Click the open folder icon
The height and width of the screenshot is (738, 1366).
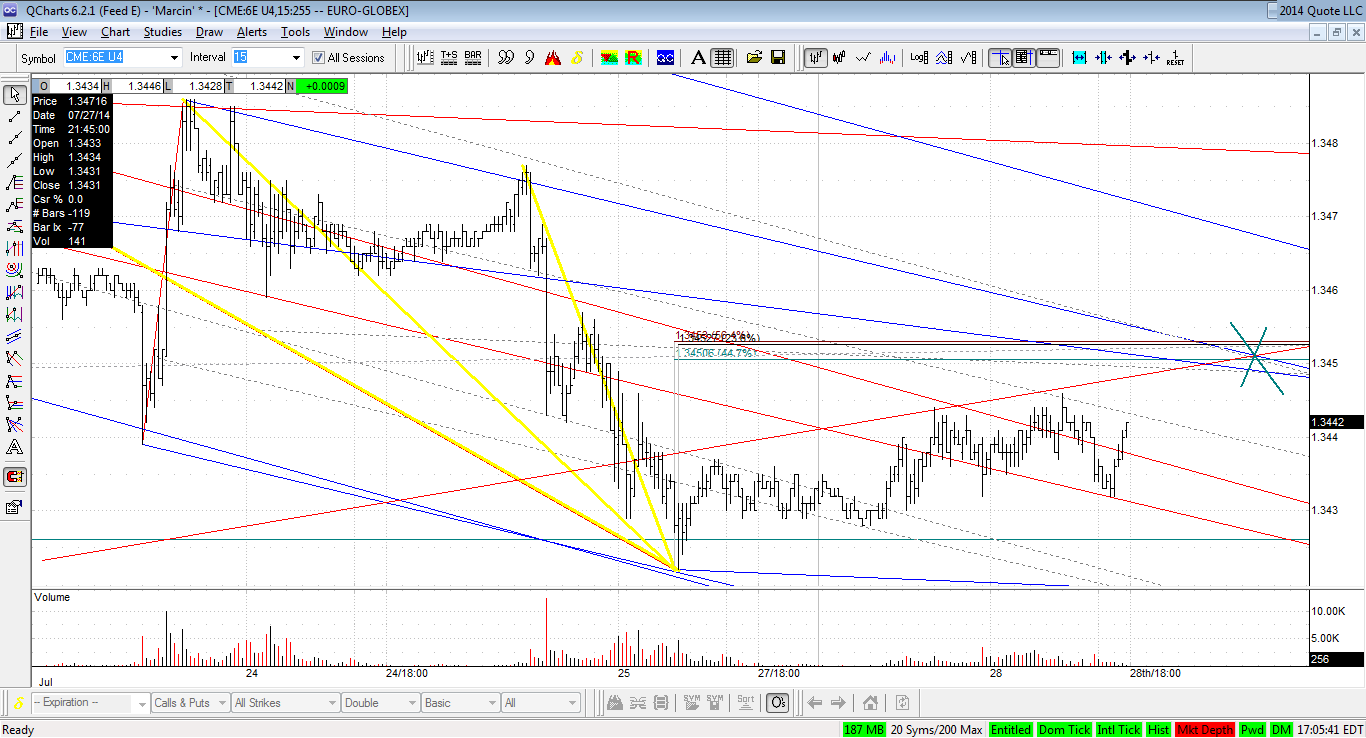(x=754, y=57)
